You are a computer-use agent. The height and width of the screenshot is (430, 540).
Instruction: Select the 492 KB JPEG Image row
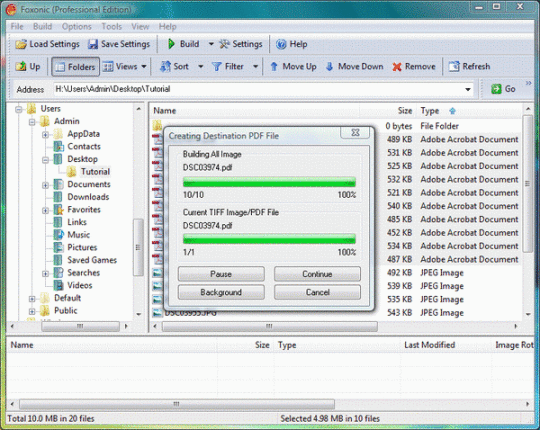click(336, 273)
